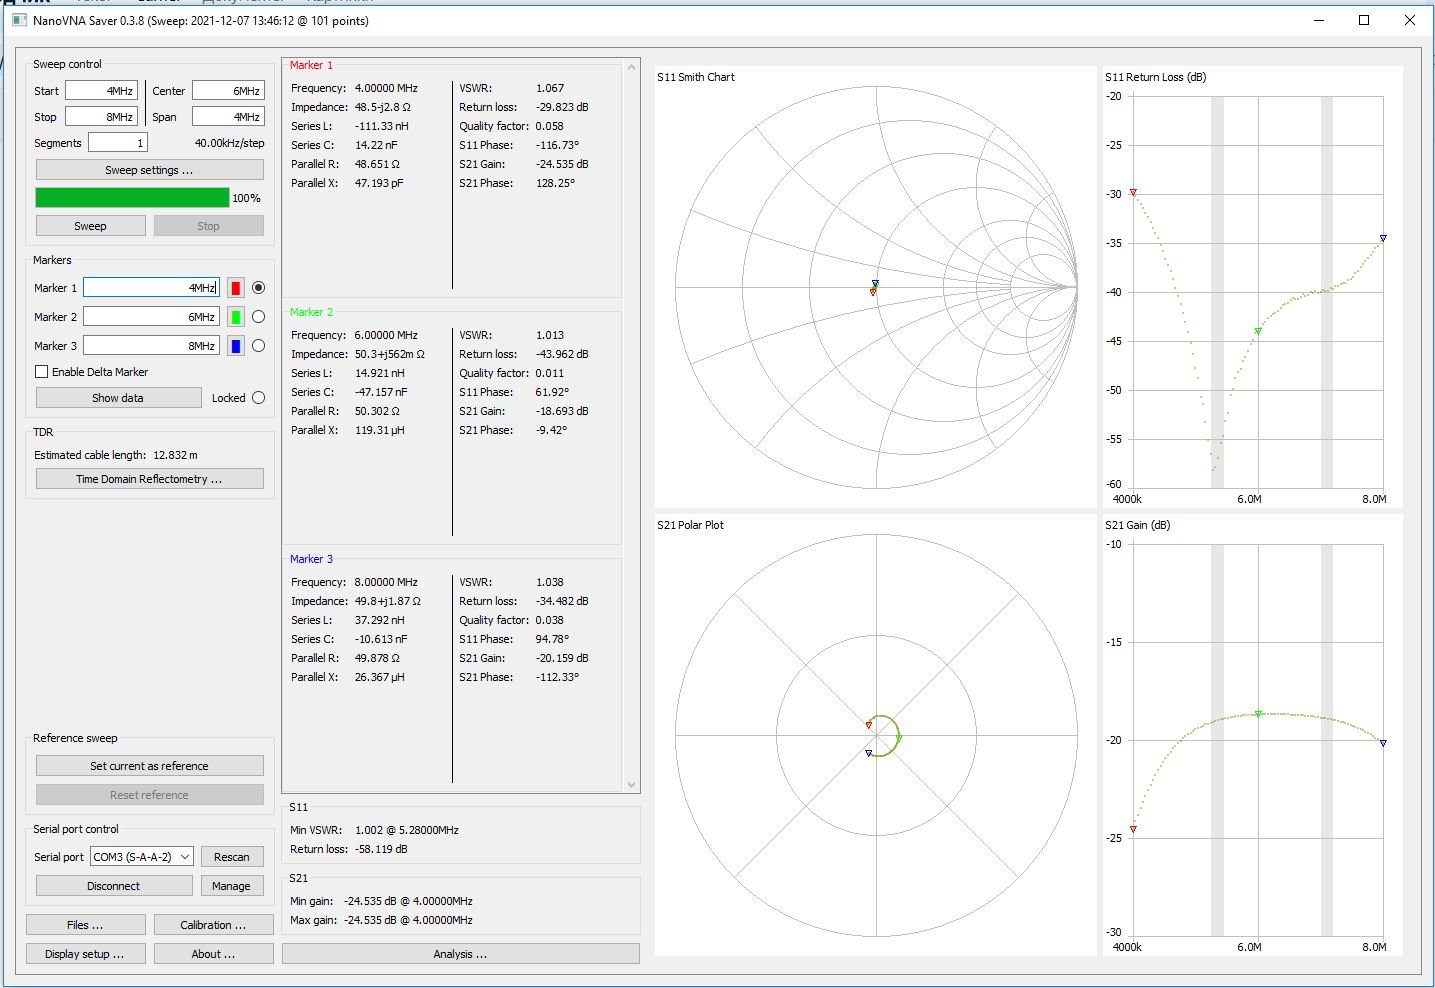Viewport: 1435px width, 988px height.
Task: Click the blue Marker 3 color swatch
Action: coord(235,346)
